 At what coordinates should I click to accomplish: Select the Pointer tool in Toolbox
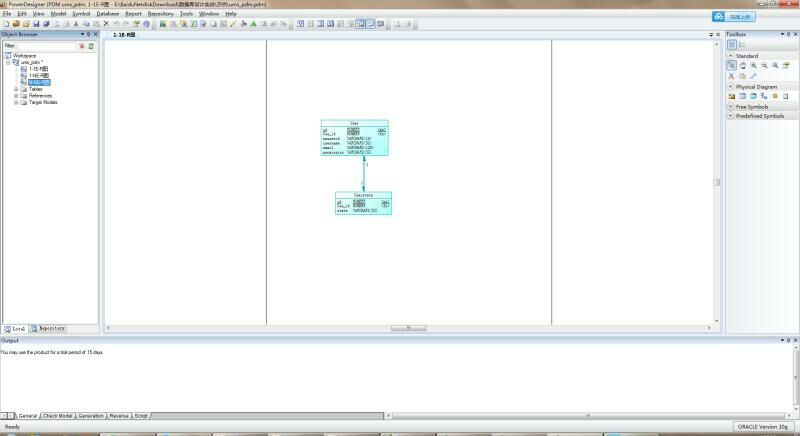click(732, 65)
